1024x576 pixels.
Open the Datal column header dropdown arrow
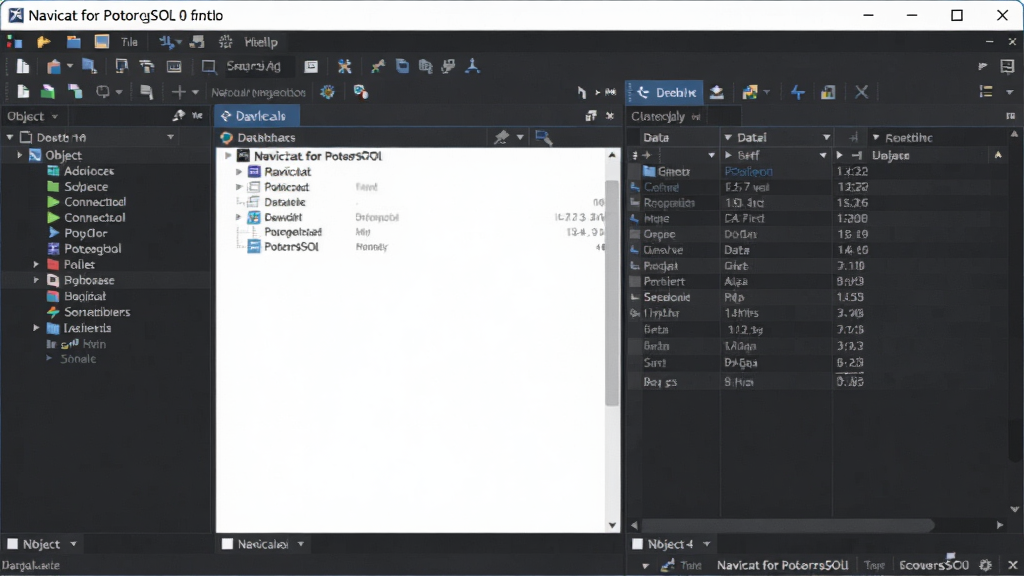coord(826,138)
